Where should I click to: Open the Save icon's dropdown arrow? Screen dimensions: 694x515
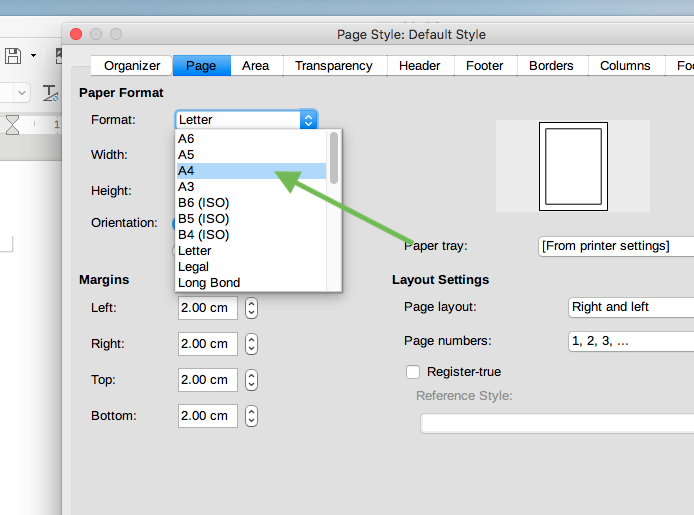tap(34, 55)
